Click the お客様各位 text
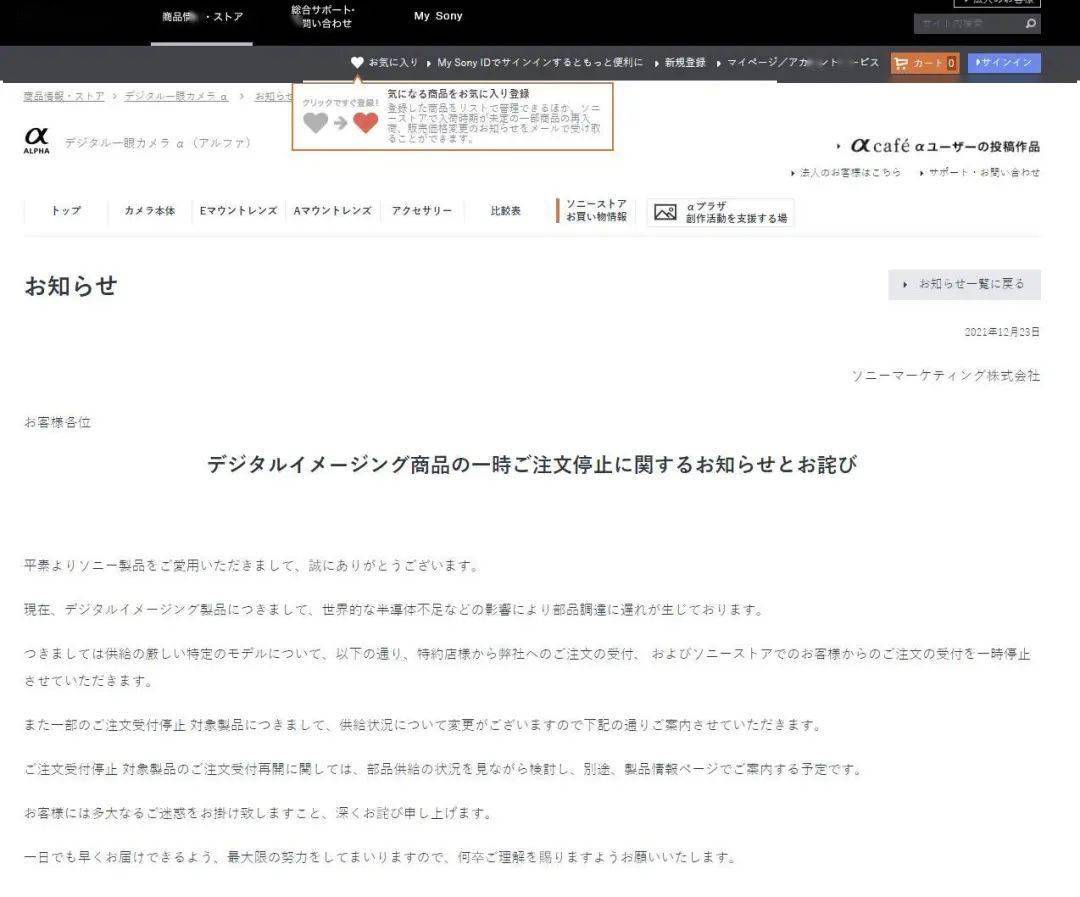This screenshot has width=1080, height=897. 57,422
